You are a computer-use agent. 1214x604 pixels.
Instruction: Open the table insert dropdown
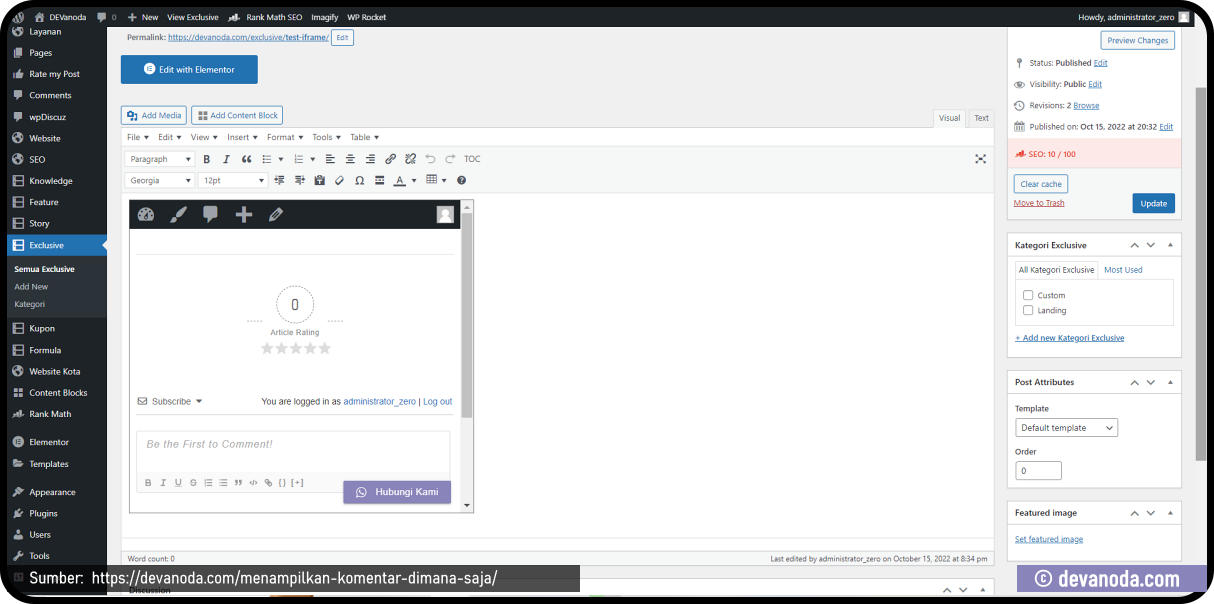pos(436,180)
